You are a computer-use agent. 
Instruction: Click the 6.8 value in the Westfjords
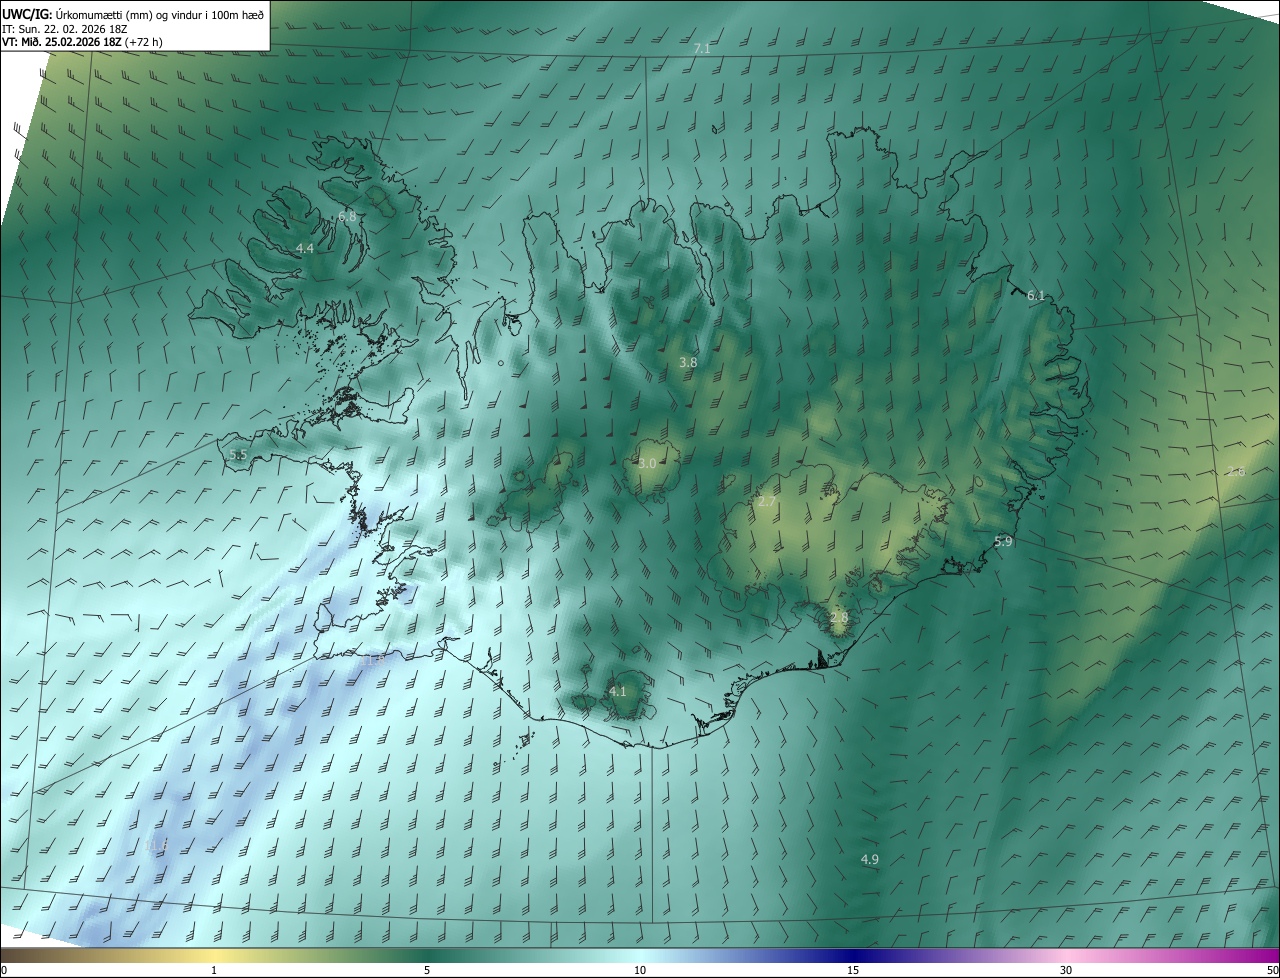click(x=347, y=216)
